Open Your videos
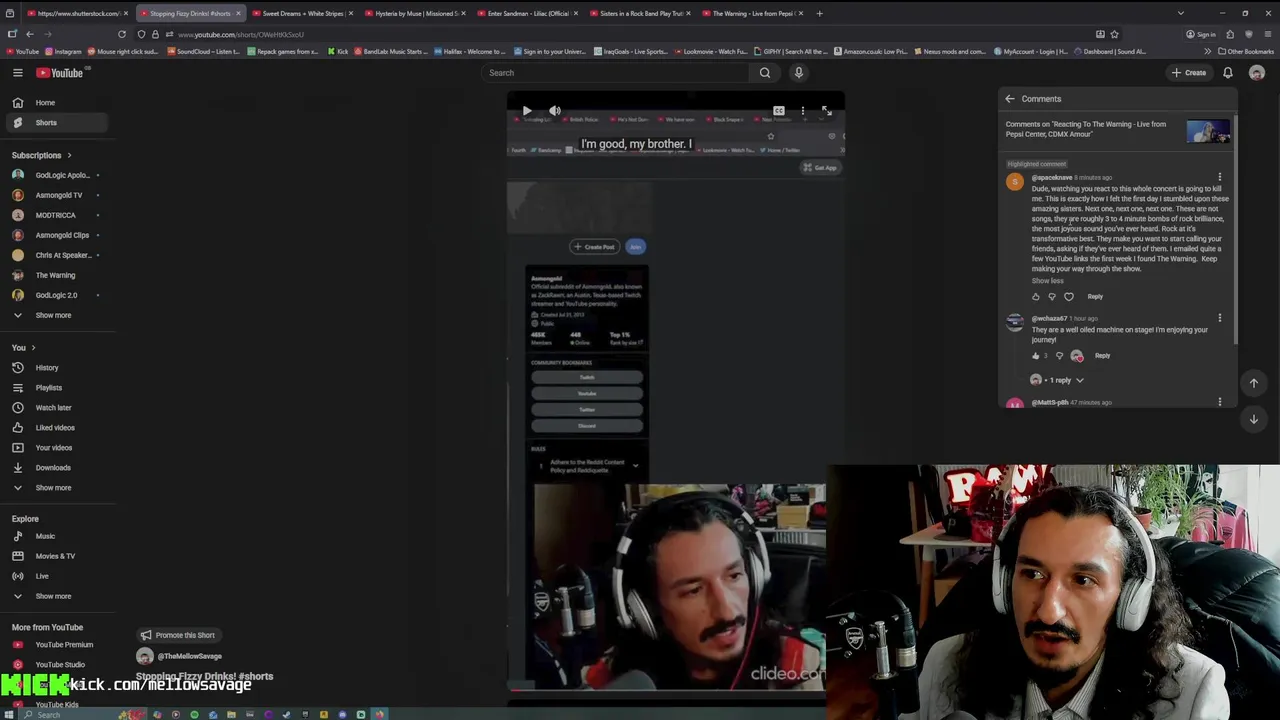This screenshot has width=1280, height=720. point(58,447)
